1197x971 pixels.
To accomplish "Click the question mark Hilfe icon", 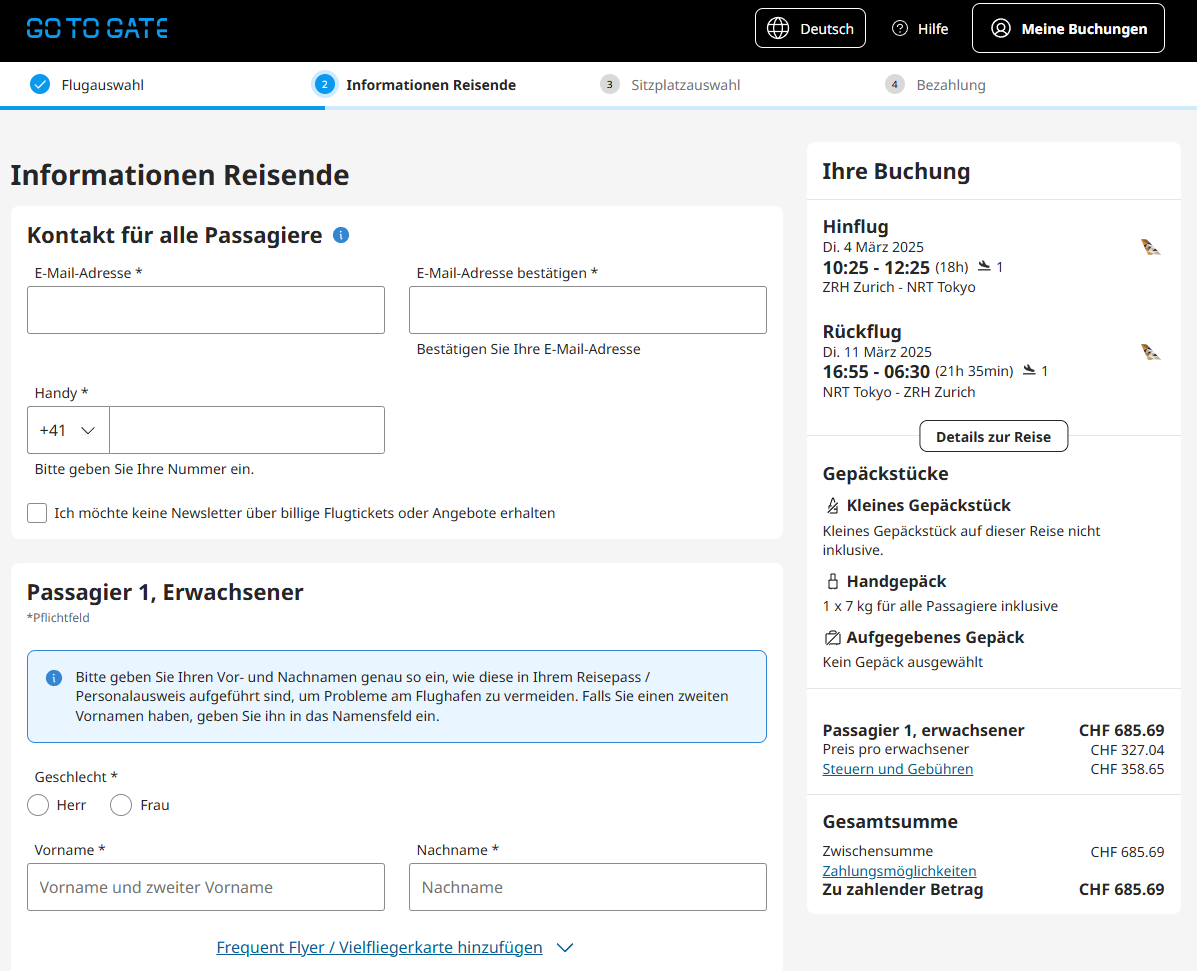I will (x=900, y=29).
